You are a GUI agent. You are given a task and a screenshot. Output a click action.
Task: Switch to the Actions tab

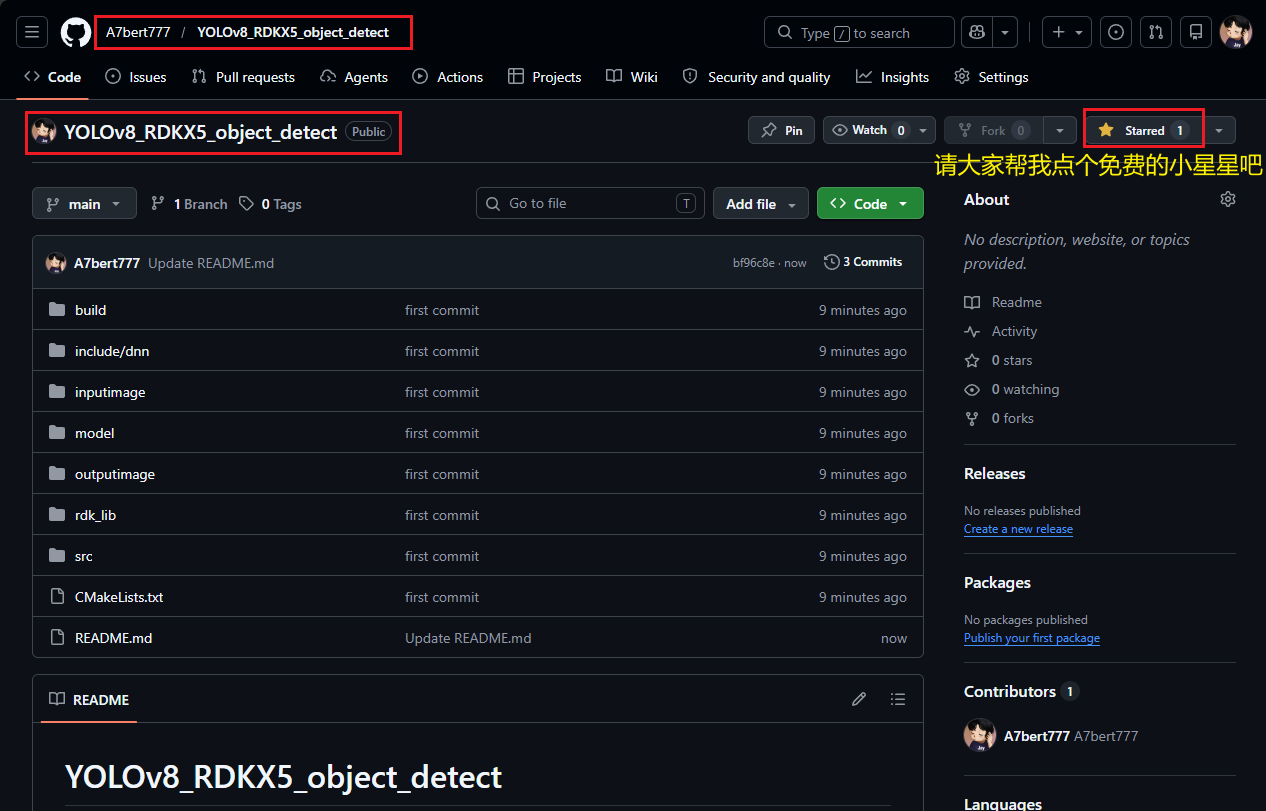coord(448,77)
